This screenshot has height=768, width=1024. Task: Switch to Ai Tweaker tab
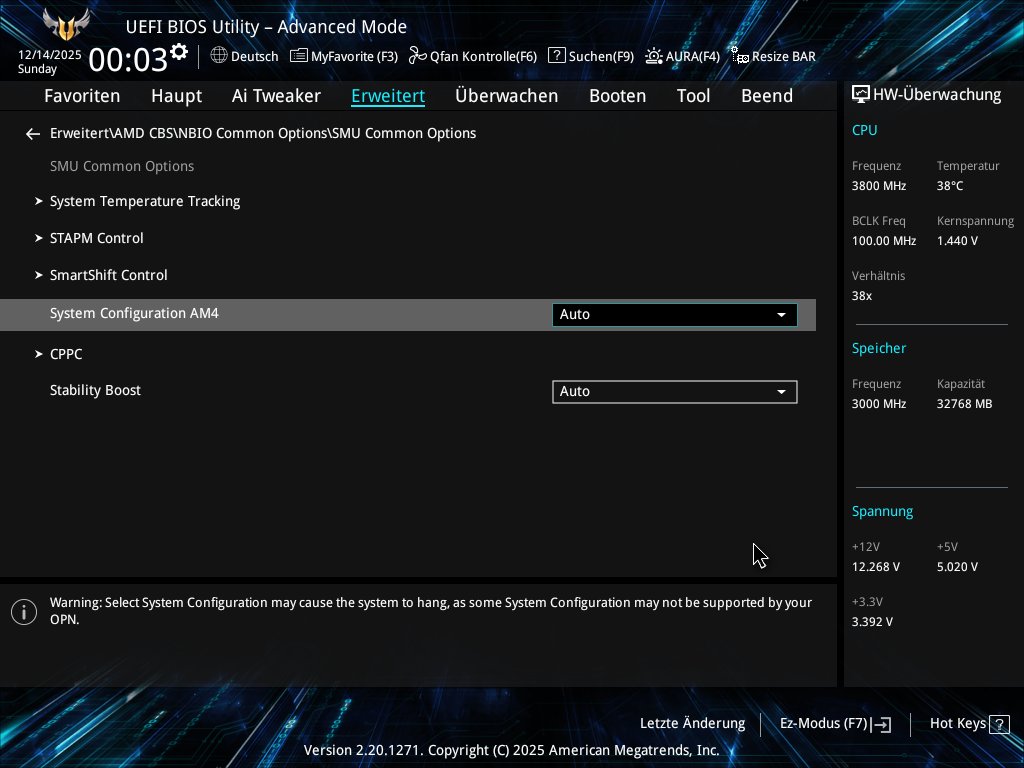point(276,96)
